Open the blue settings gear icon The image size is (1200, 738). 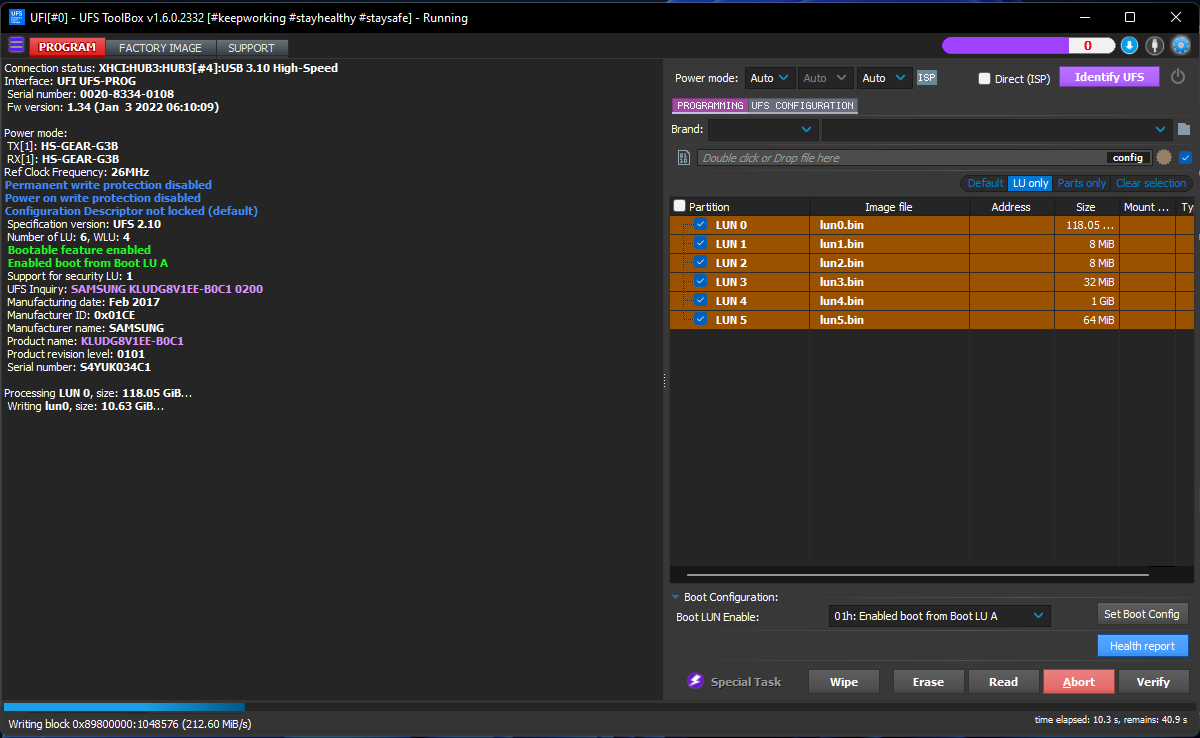[1181, 45]
